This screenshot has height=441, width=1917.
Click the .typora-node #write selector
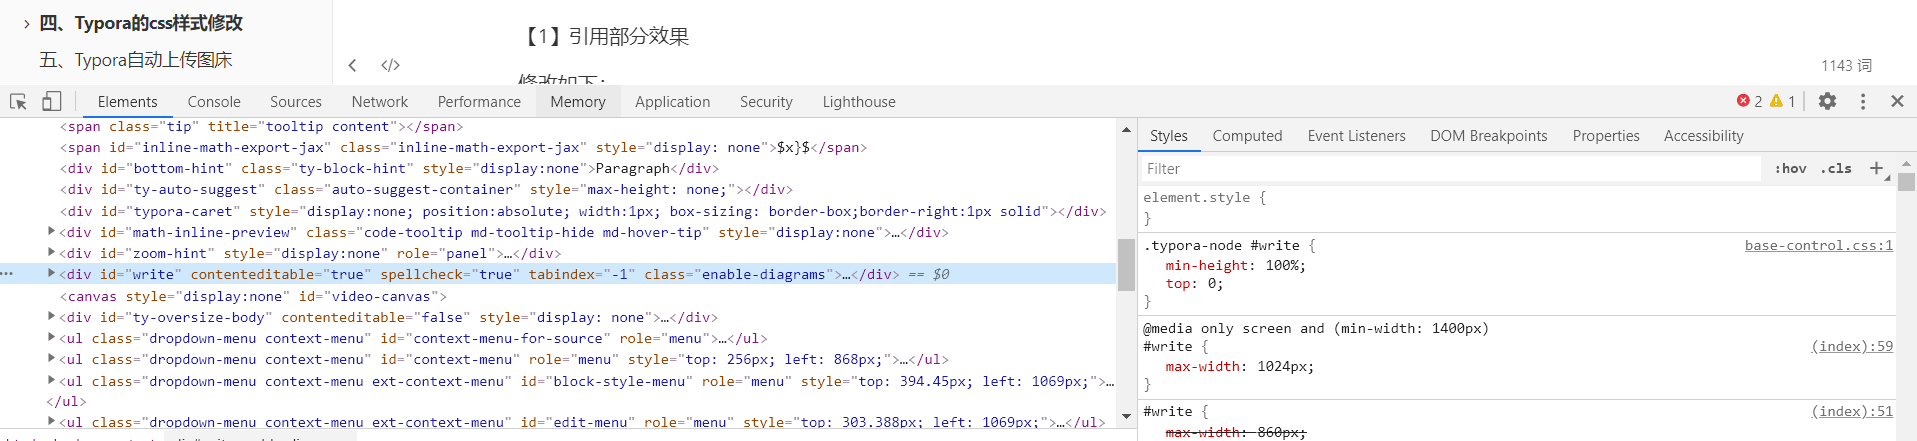click(x=1221, y=245)
